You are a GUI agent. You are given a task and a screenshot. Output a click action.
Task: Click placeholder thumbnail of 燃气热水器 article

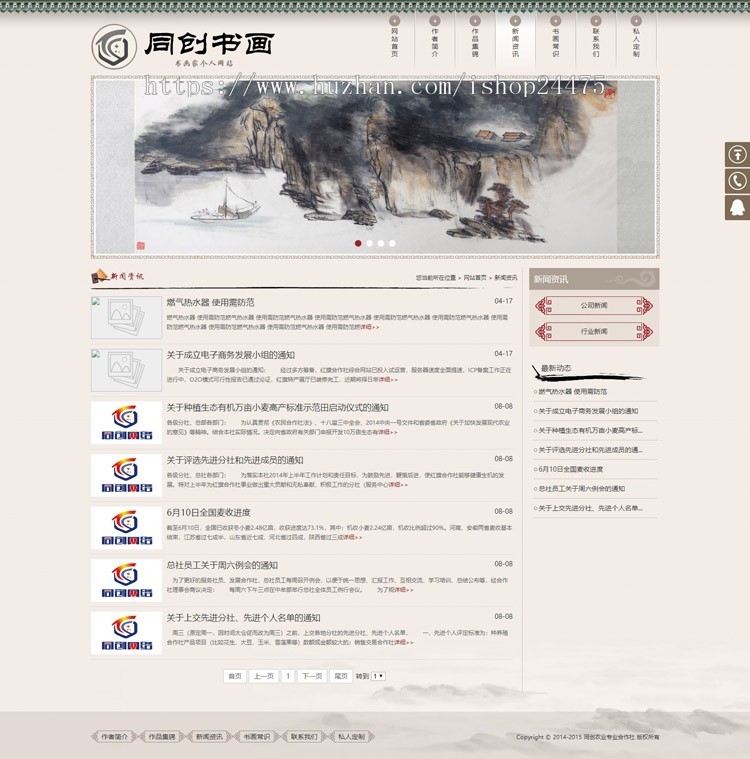pos(126,318)
